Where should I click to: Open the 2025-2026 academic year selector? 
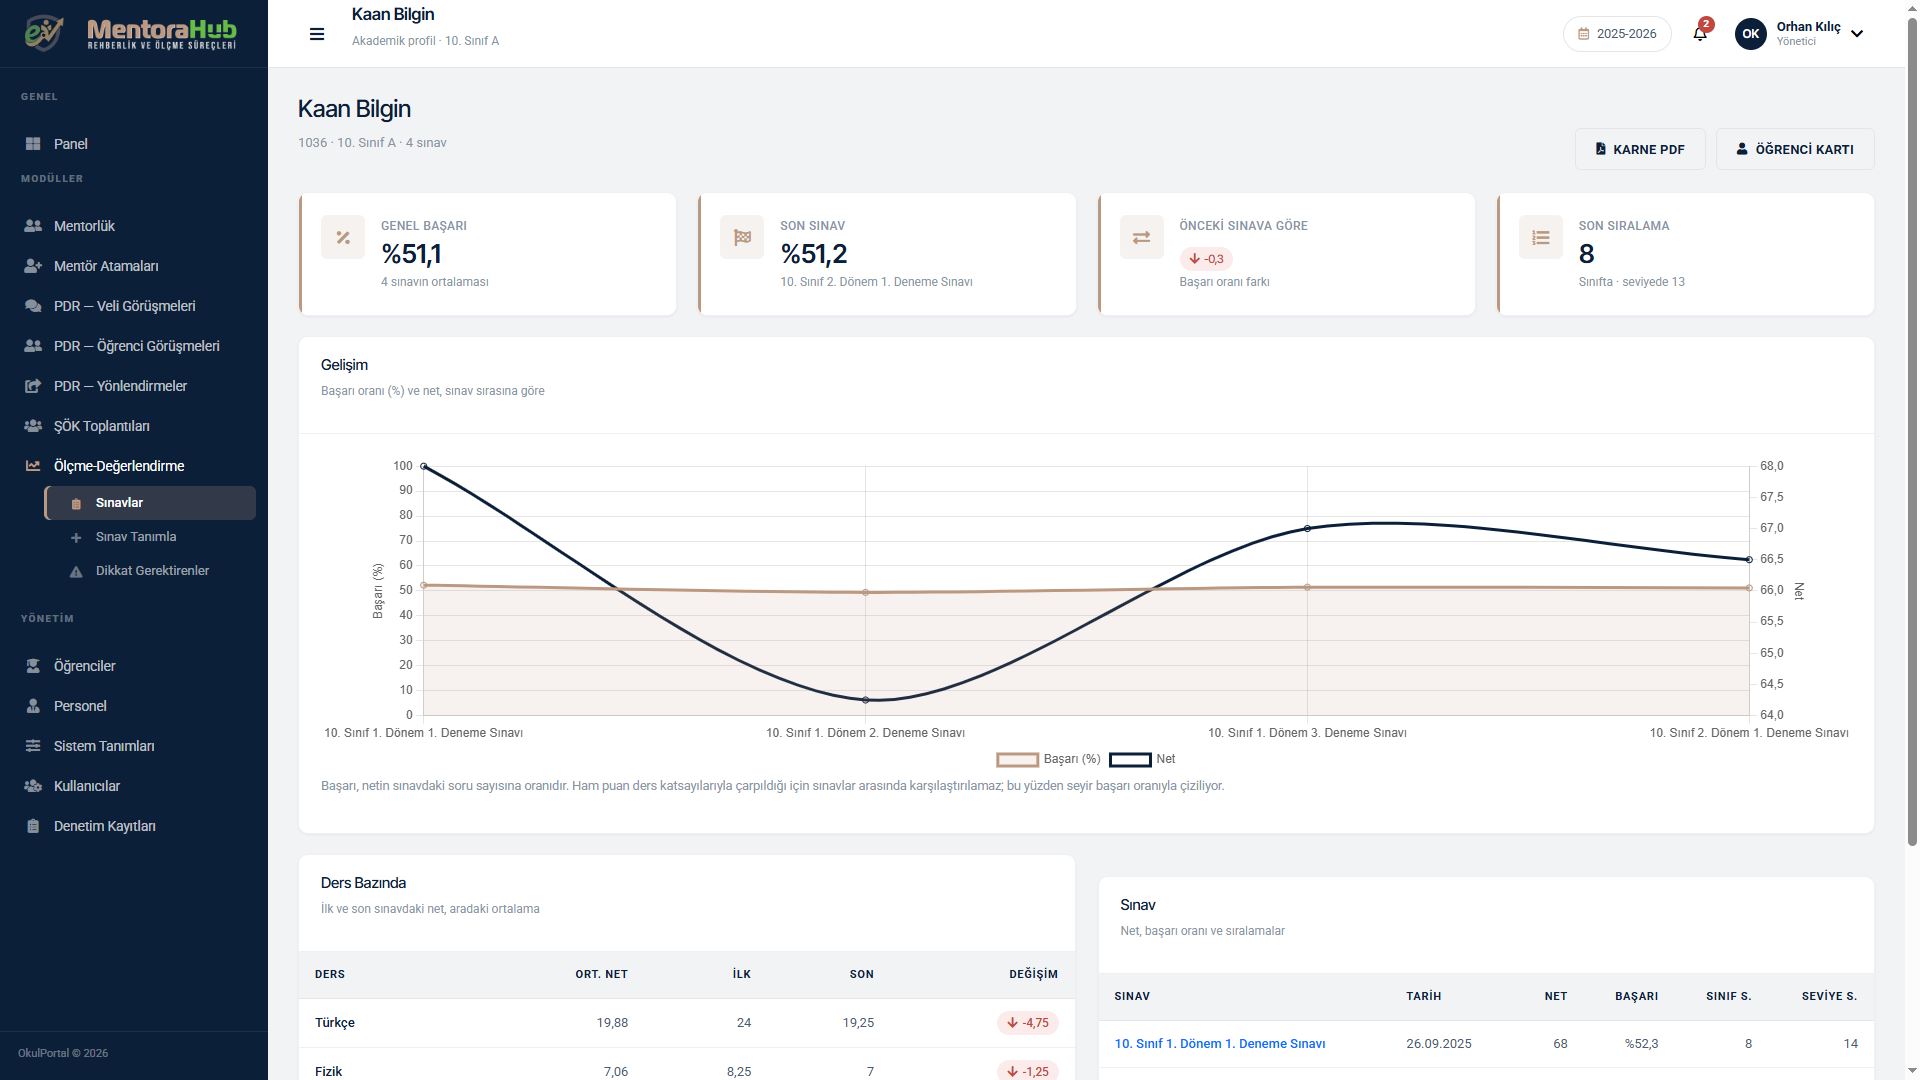click(x=1617, y=34)
